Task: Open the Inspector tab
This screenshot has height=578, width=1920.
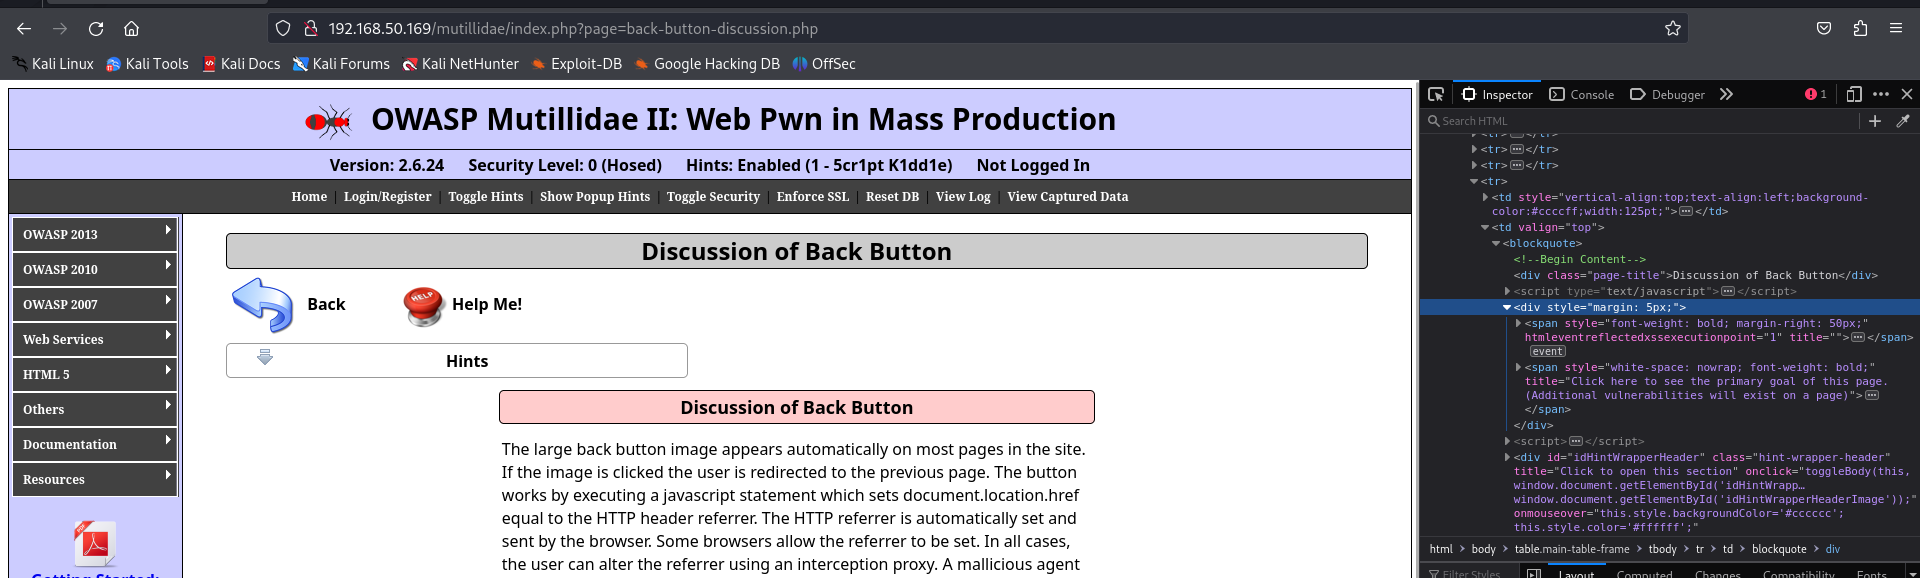Action: pyautogui.click(x=1497, y=94)
